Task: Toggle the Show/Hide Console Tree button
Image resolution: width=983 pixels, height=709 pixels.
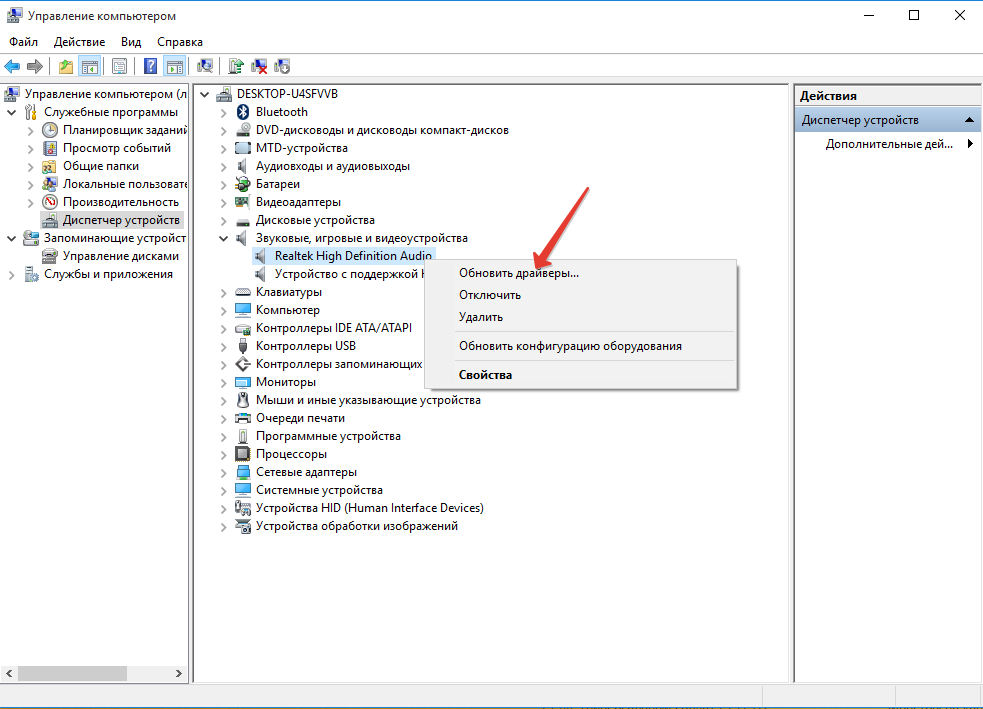Action: point(90,66)
